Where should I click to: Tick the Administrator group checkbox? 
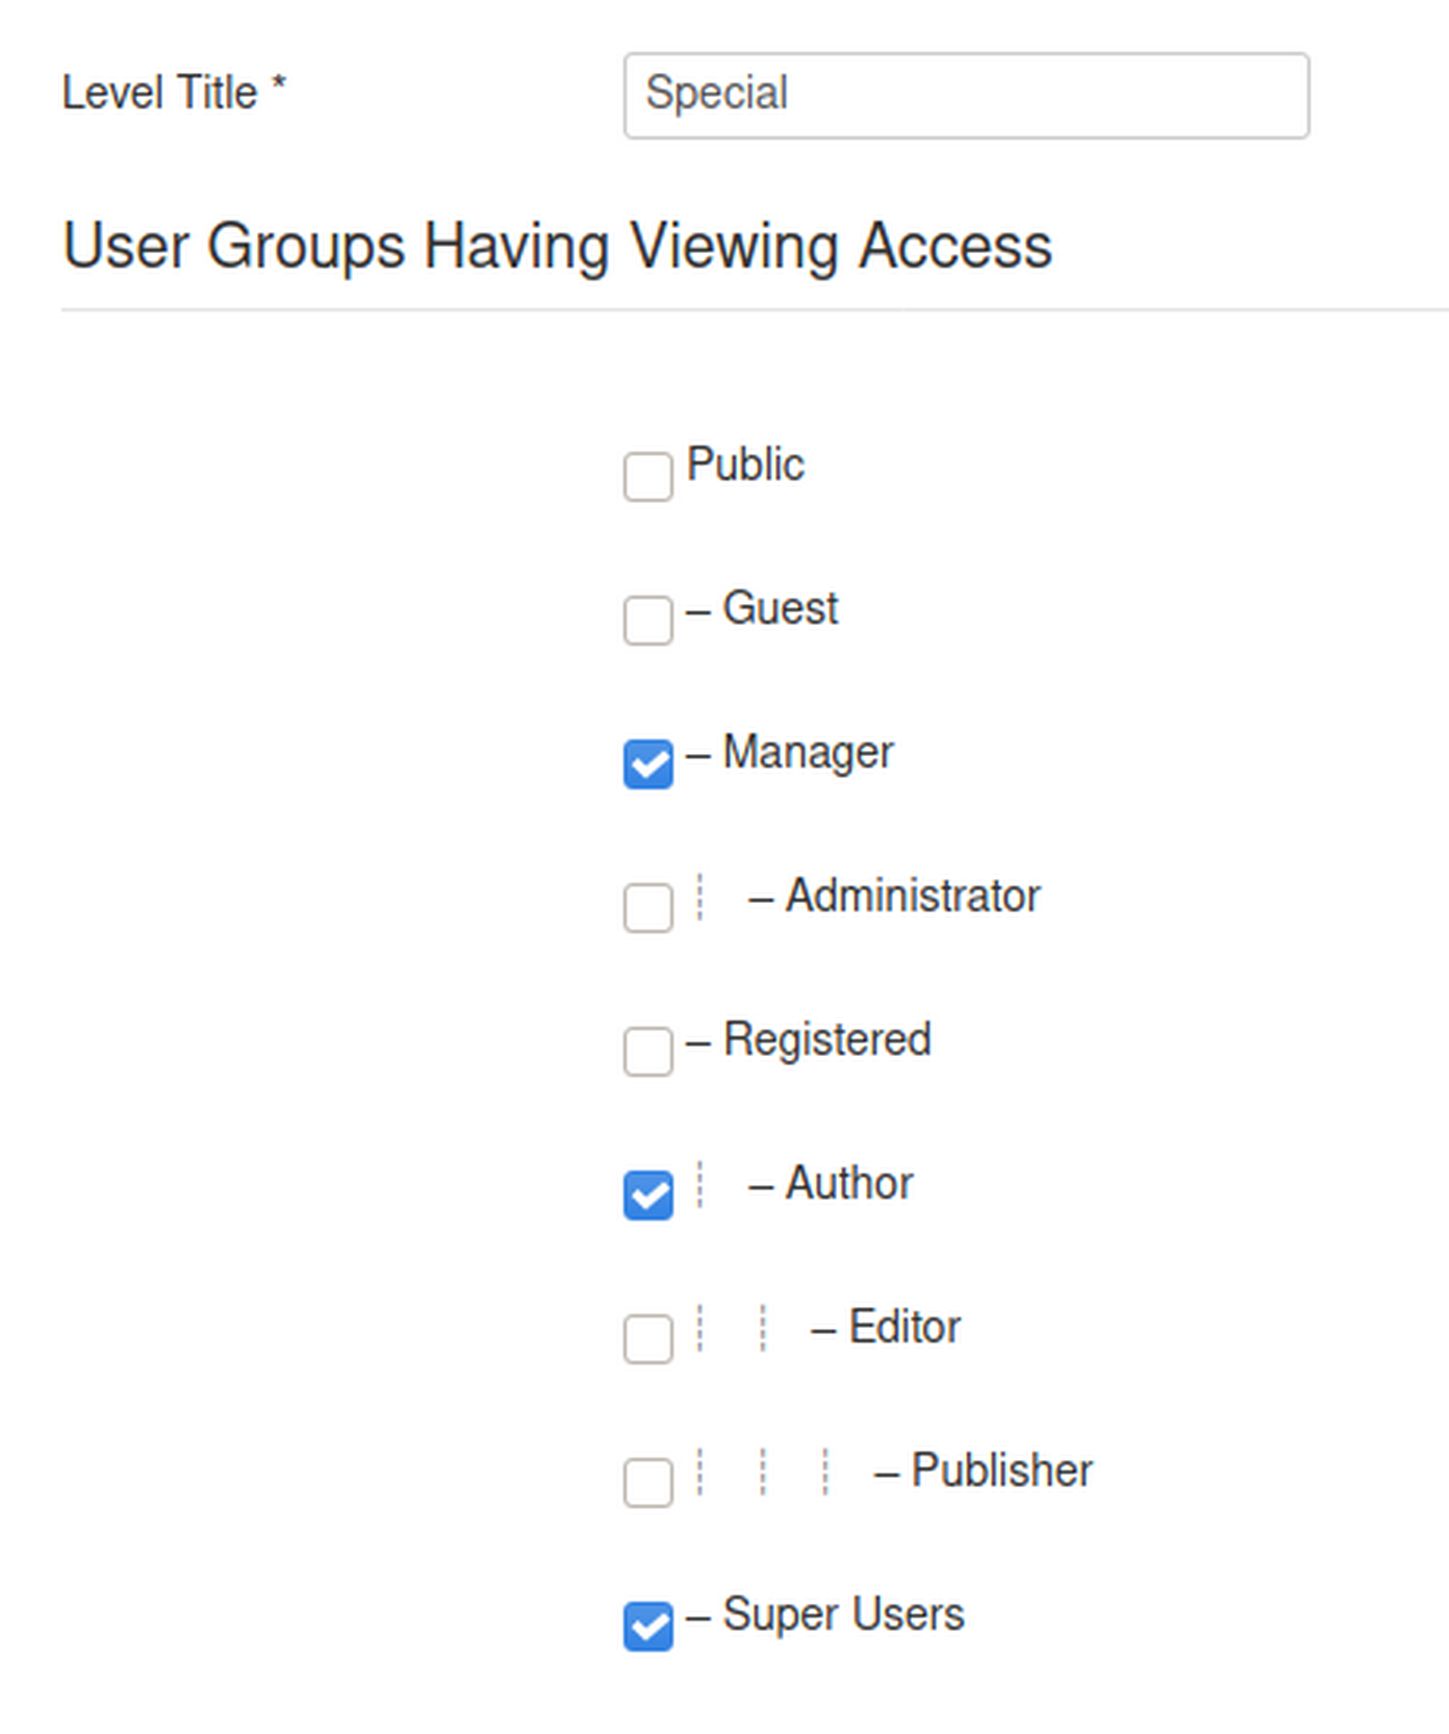pos(647,907)
